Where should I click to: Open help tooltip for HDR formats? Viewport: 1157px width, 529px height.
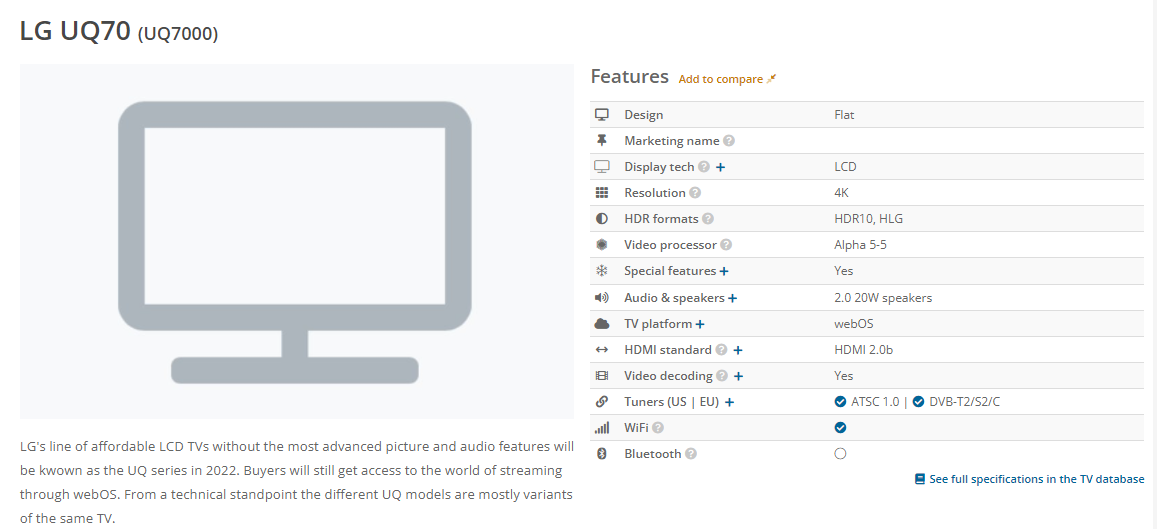click(708, 219)
